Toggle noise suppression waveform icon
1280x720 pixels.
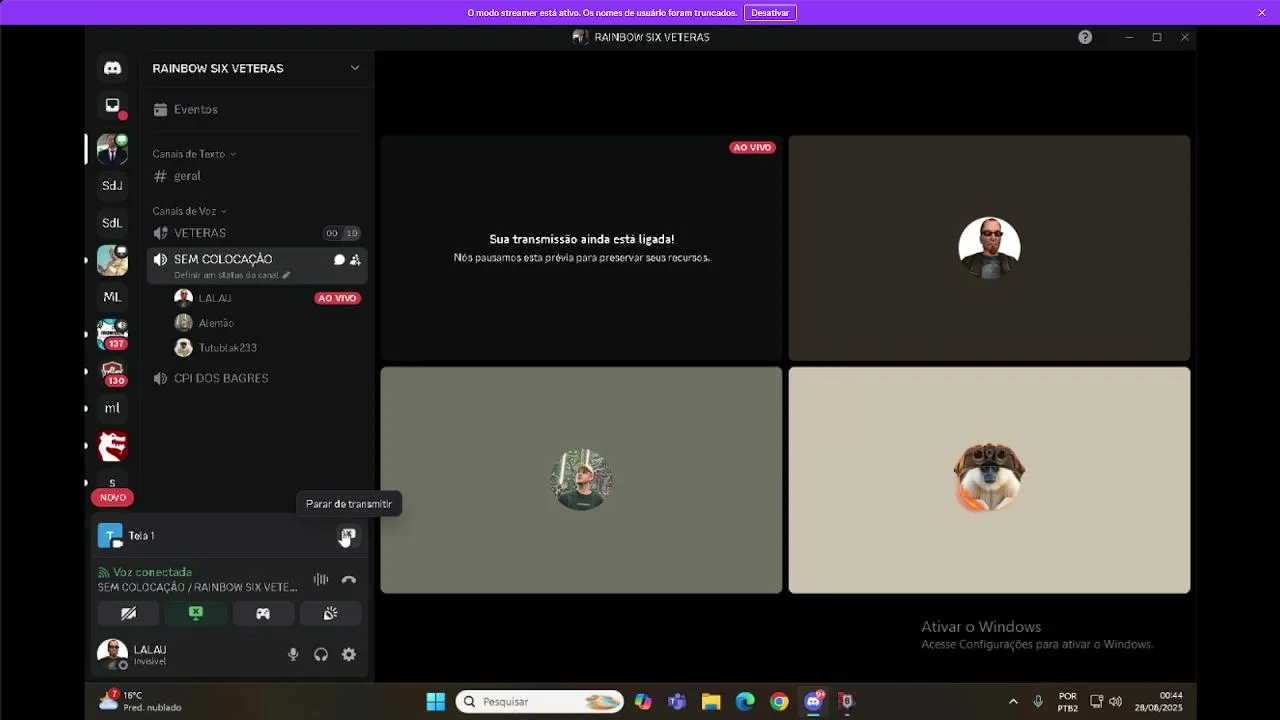[321, 579]
